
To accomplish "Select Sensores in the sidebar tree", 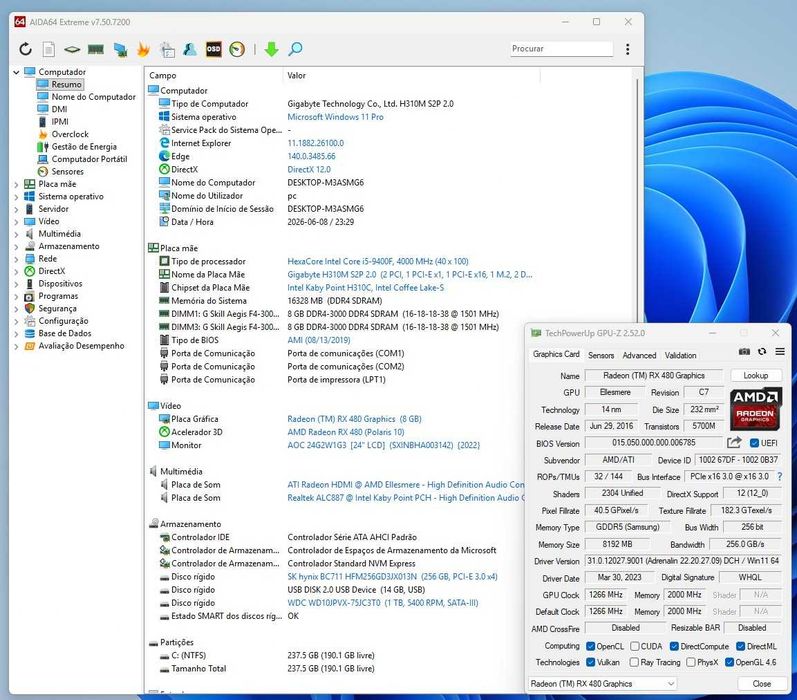I will click(x=67, y=172).
